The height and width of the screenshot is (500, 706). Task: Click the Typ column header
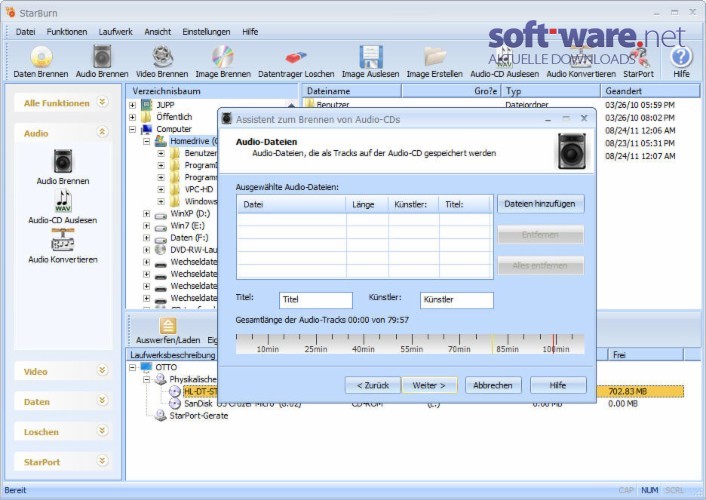click(x=551, y=91)
